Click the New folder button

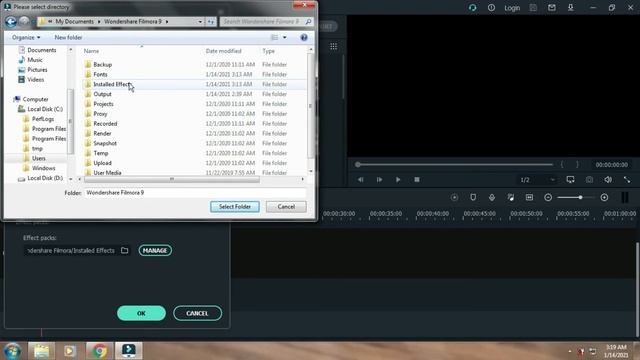(68, 37)
